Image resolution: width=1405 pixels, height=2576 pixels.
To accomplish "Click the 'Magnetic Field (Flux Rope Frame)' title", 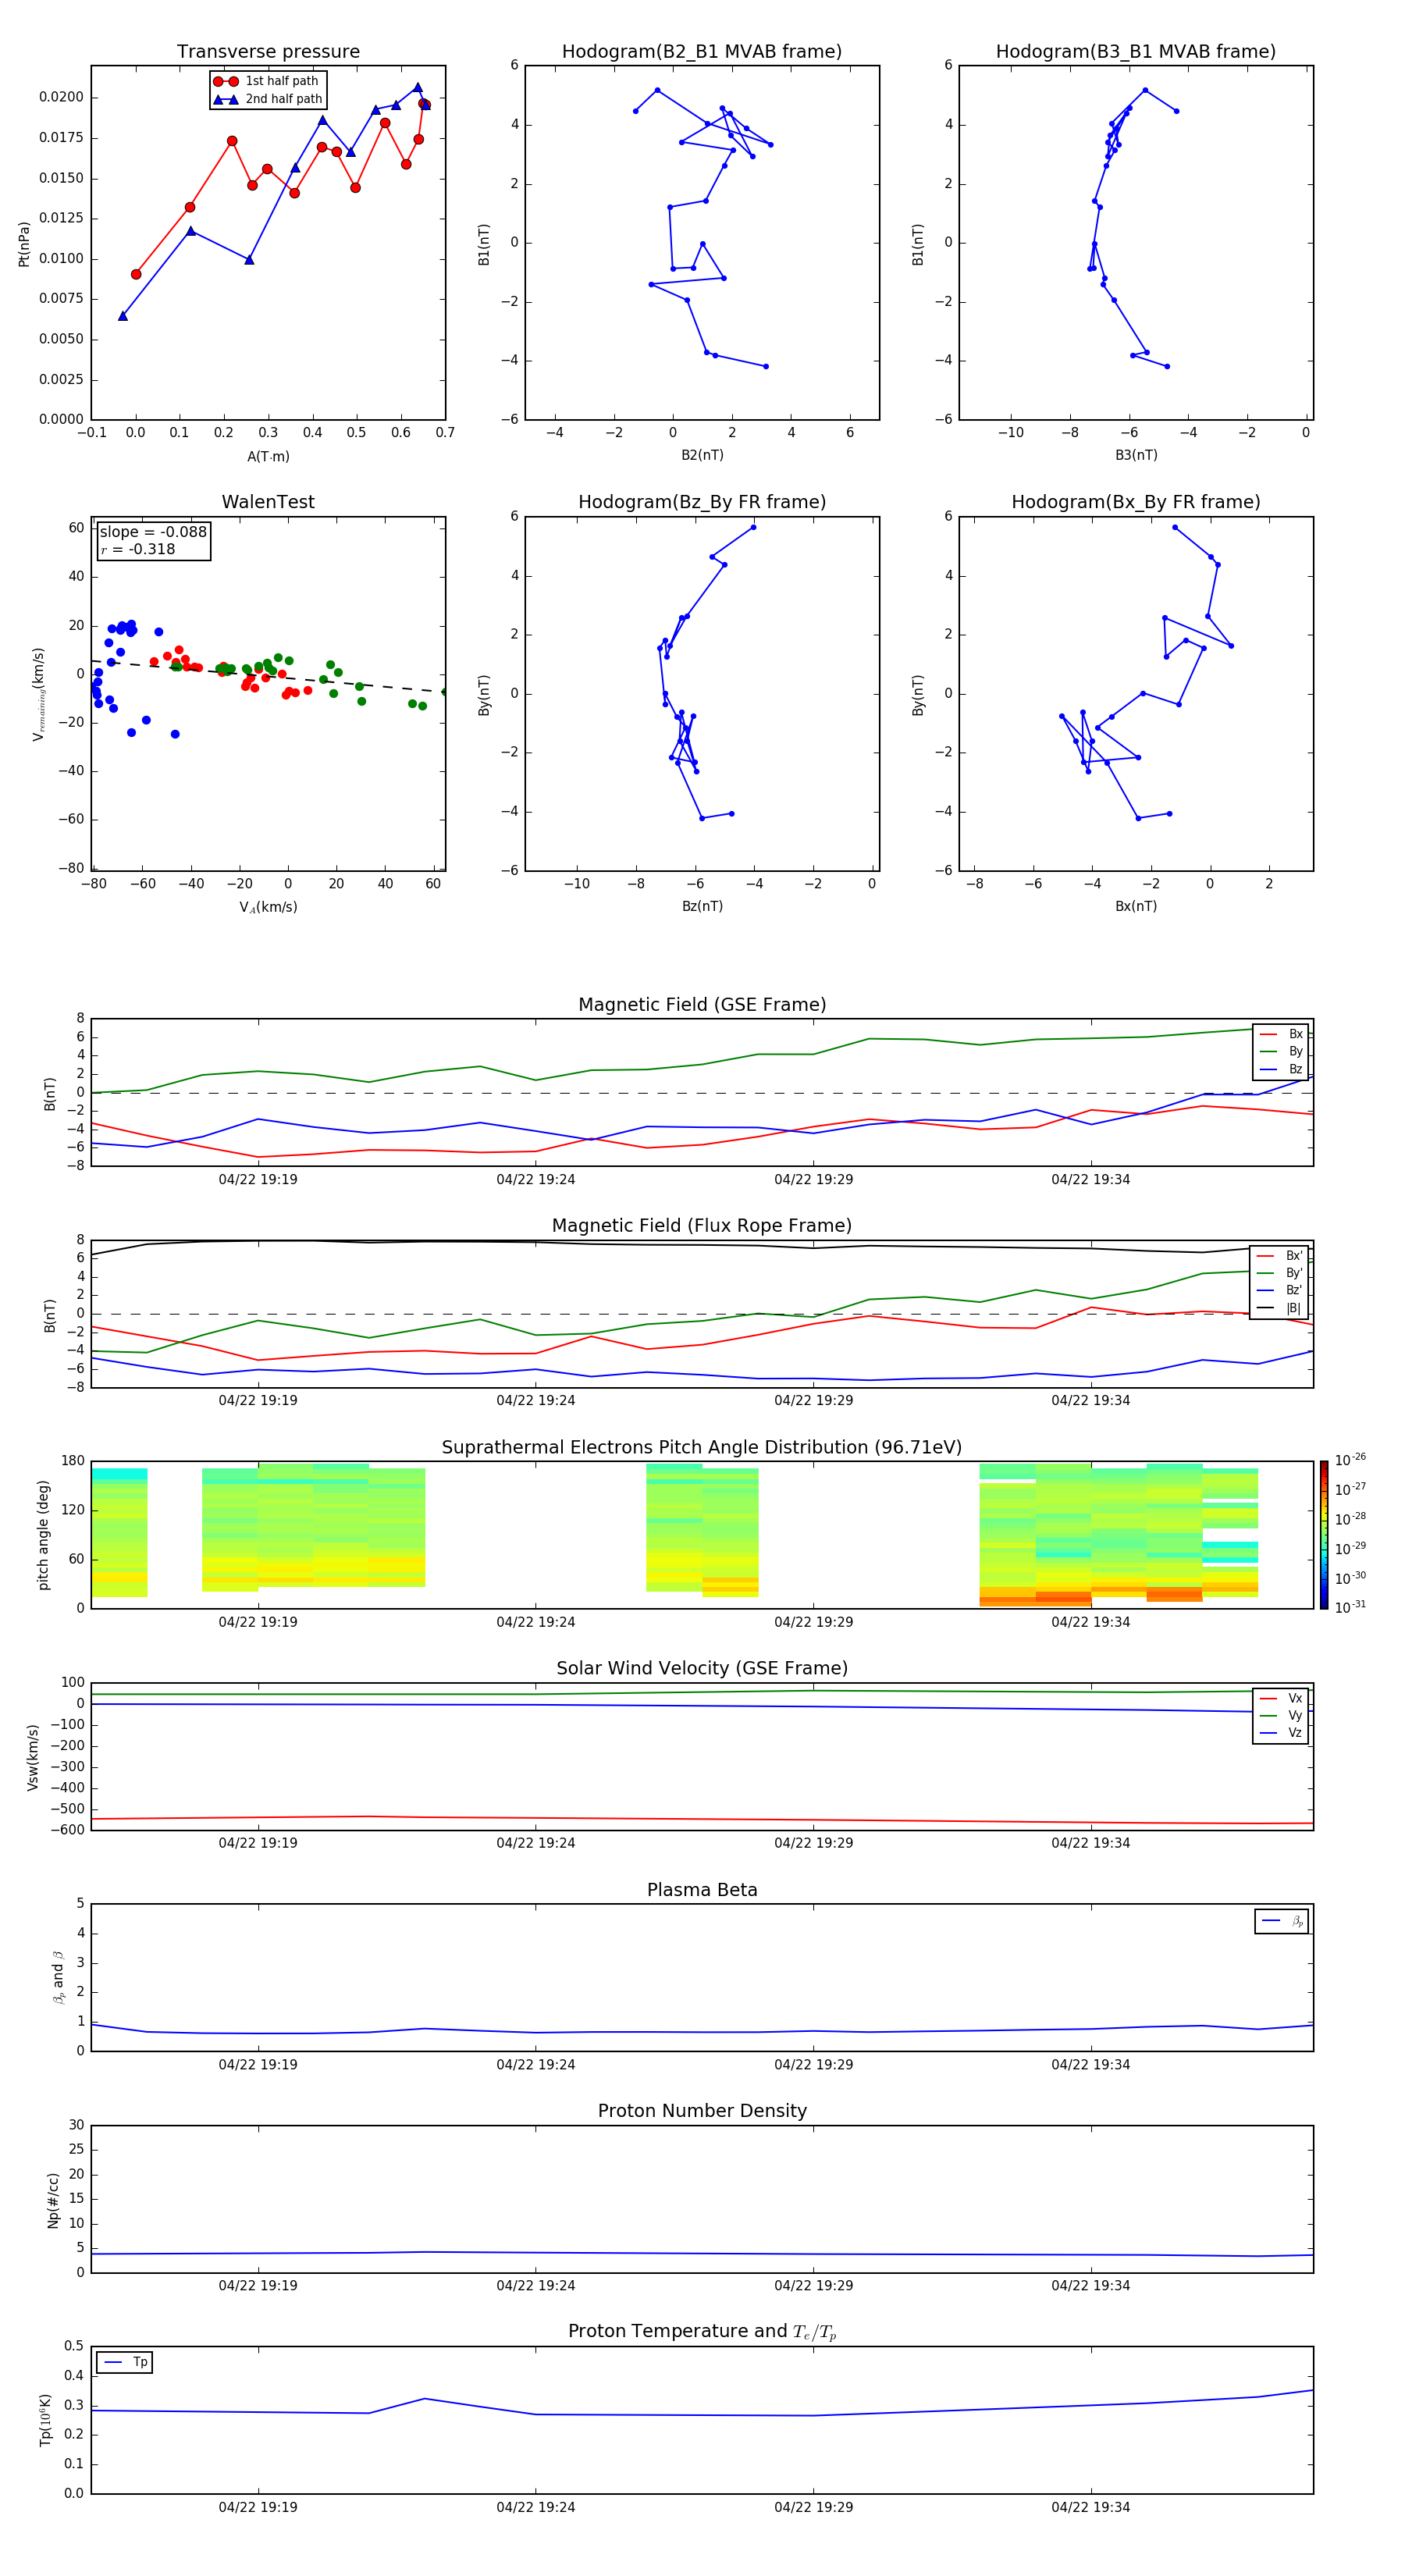I will (702, 1225).
